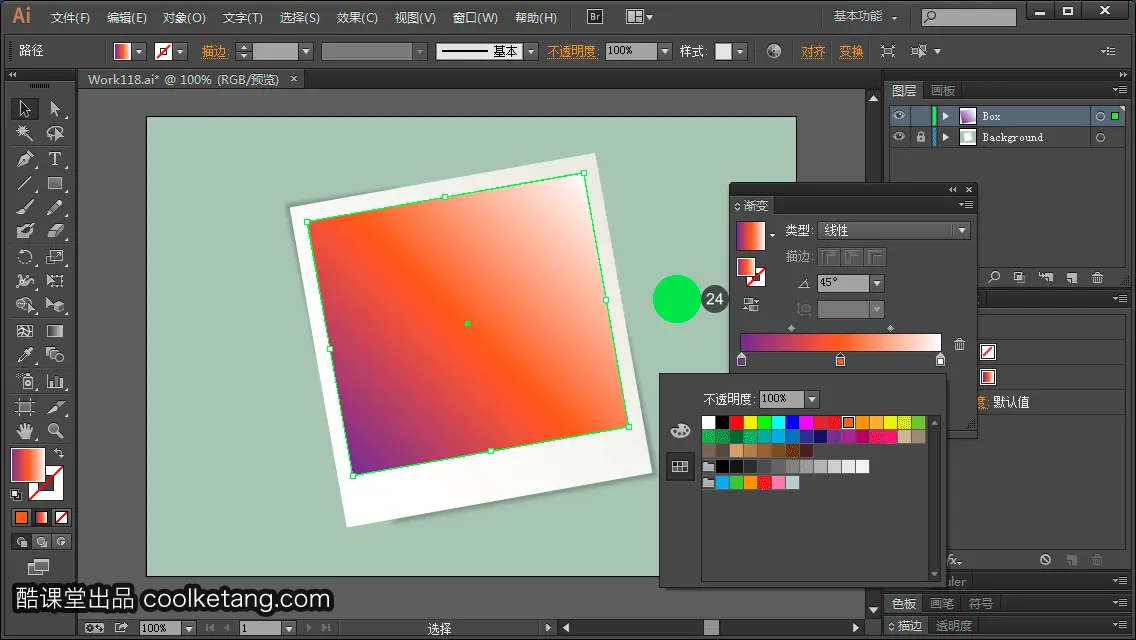Hide the Box layer
Screen dimensions: 1136x640
click(899, 116)
